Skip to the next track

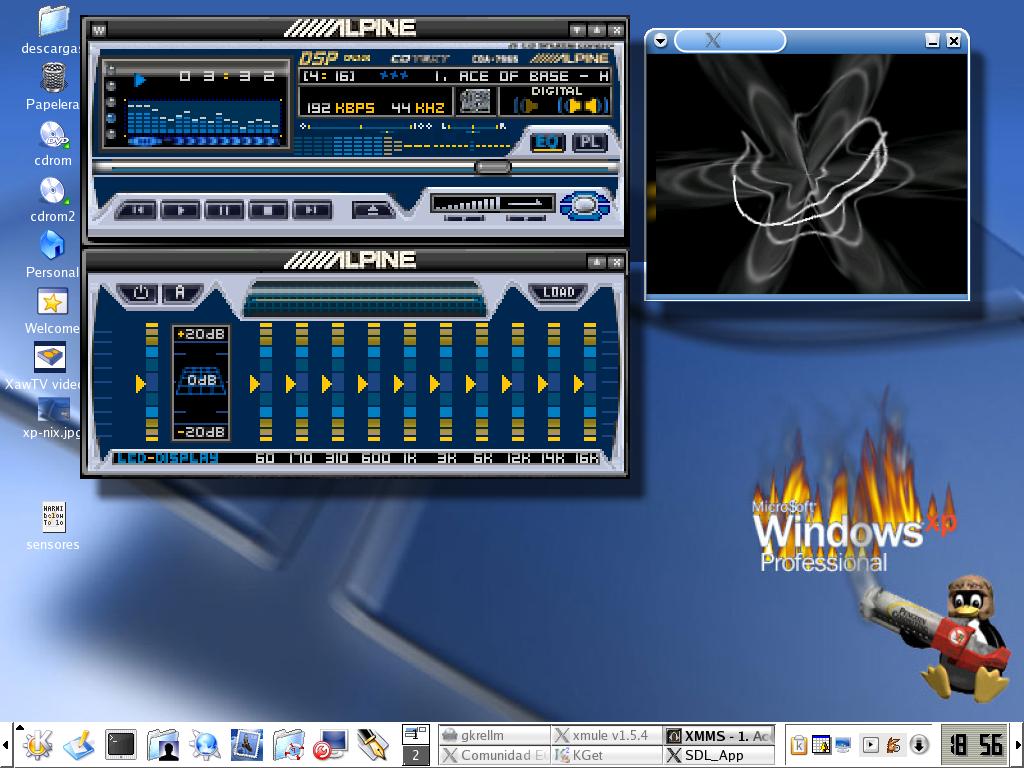[x=311, y=210]
